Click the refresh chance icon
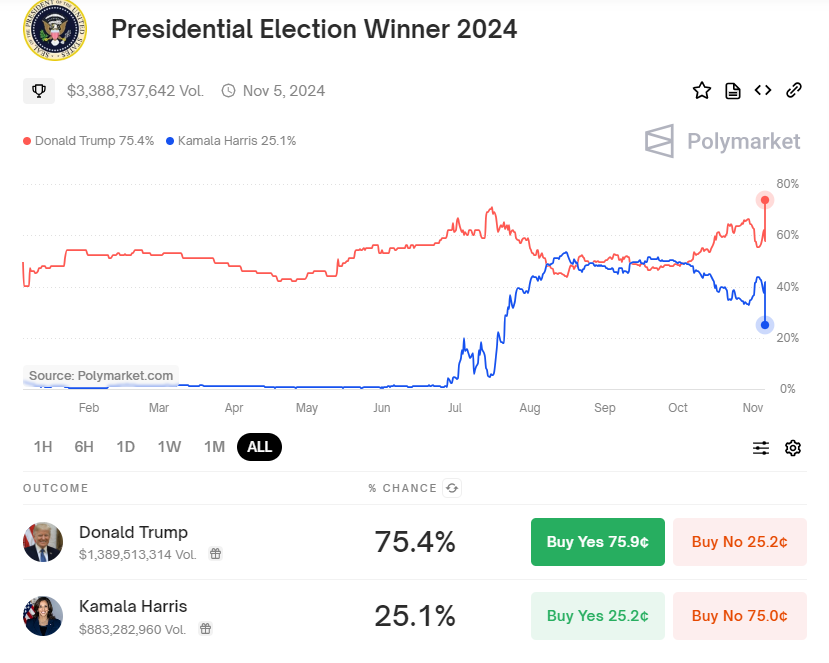The height and width of the screenshot is (663, 829). pos(452,488)
